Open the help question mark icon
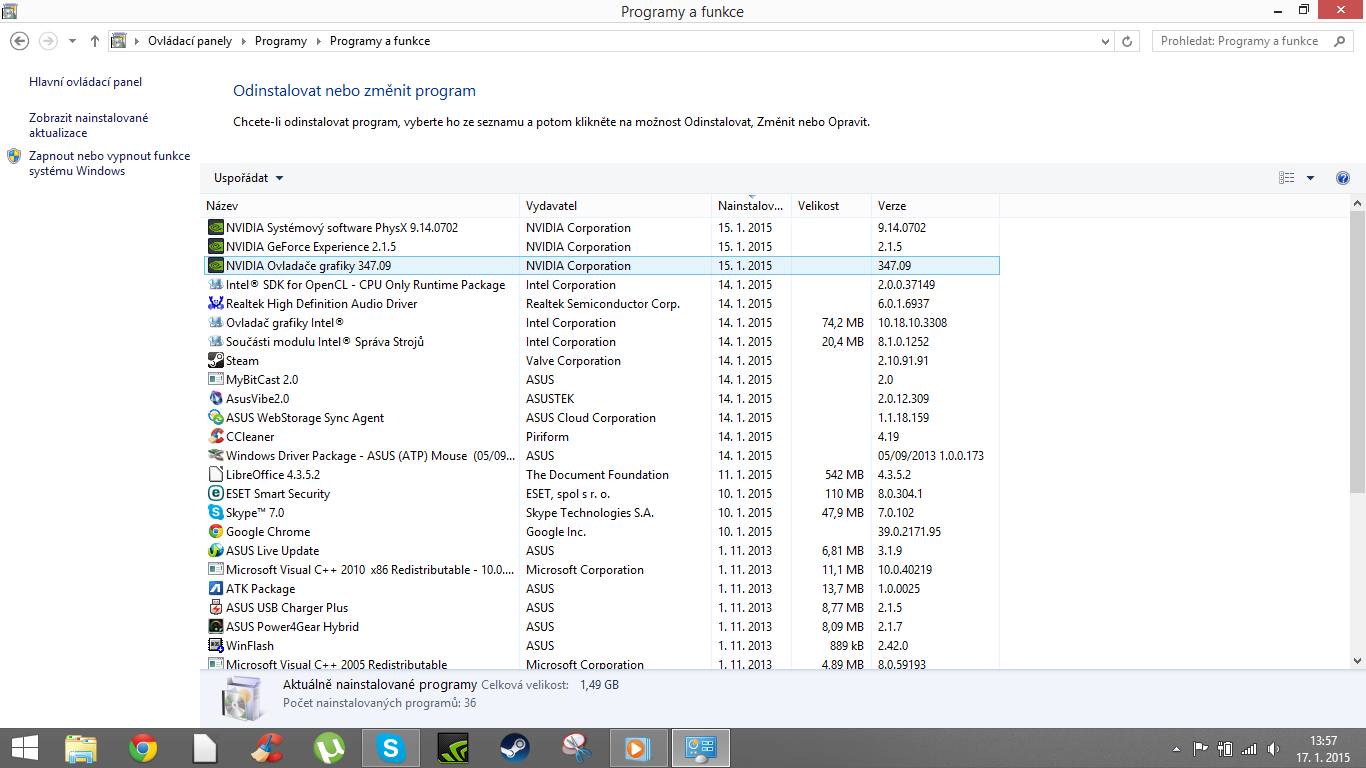The image size is (1366, 768). coord(1343,178)
